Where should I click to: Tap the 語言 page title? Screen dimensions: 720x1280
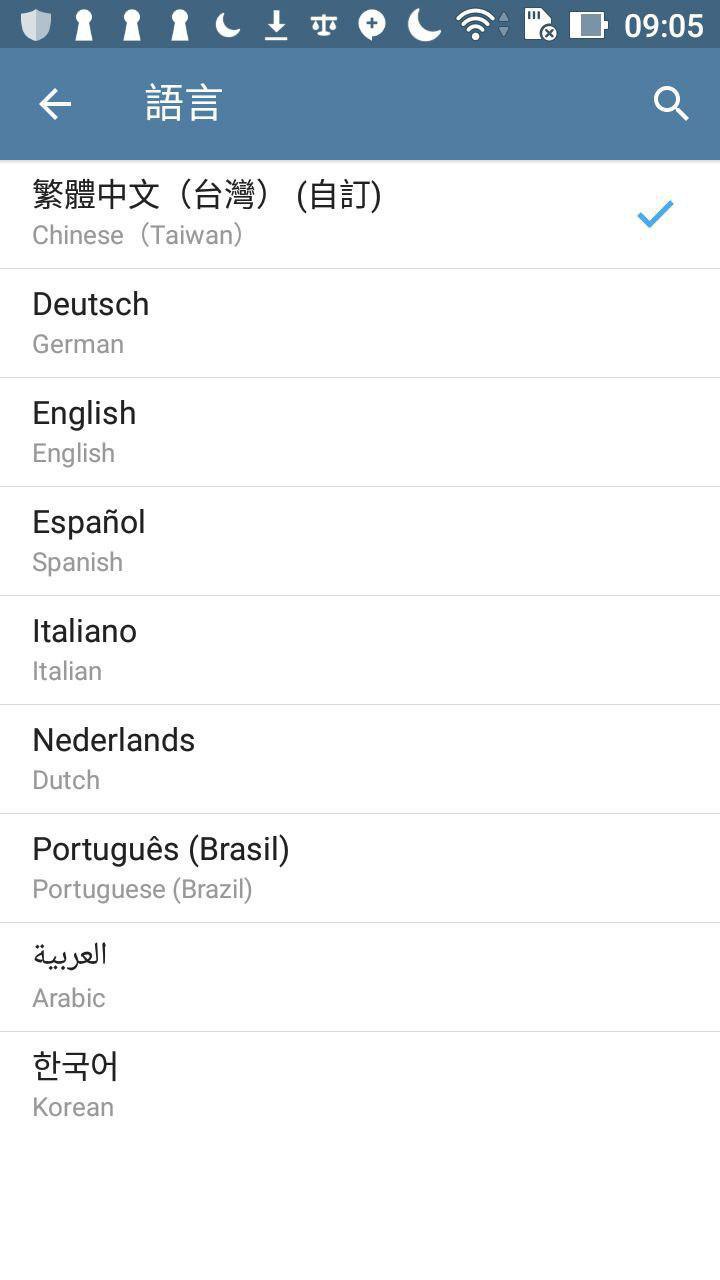[x=183, y=103]
